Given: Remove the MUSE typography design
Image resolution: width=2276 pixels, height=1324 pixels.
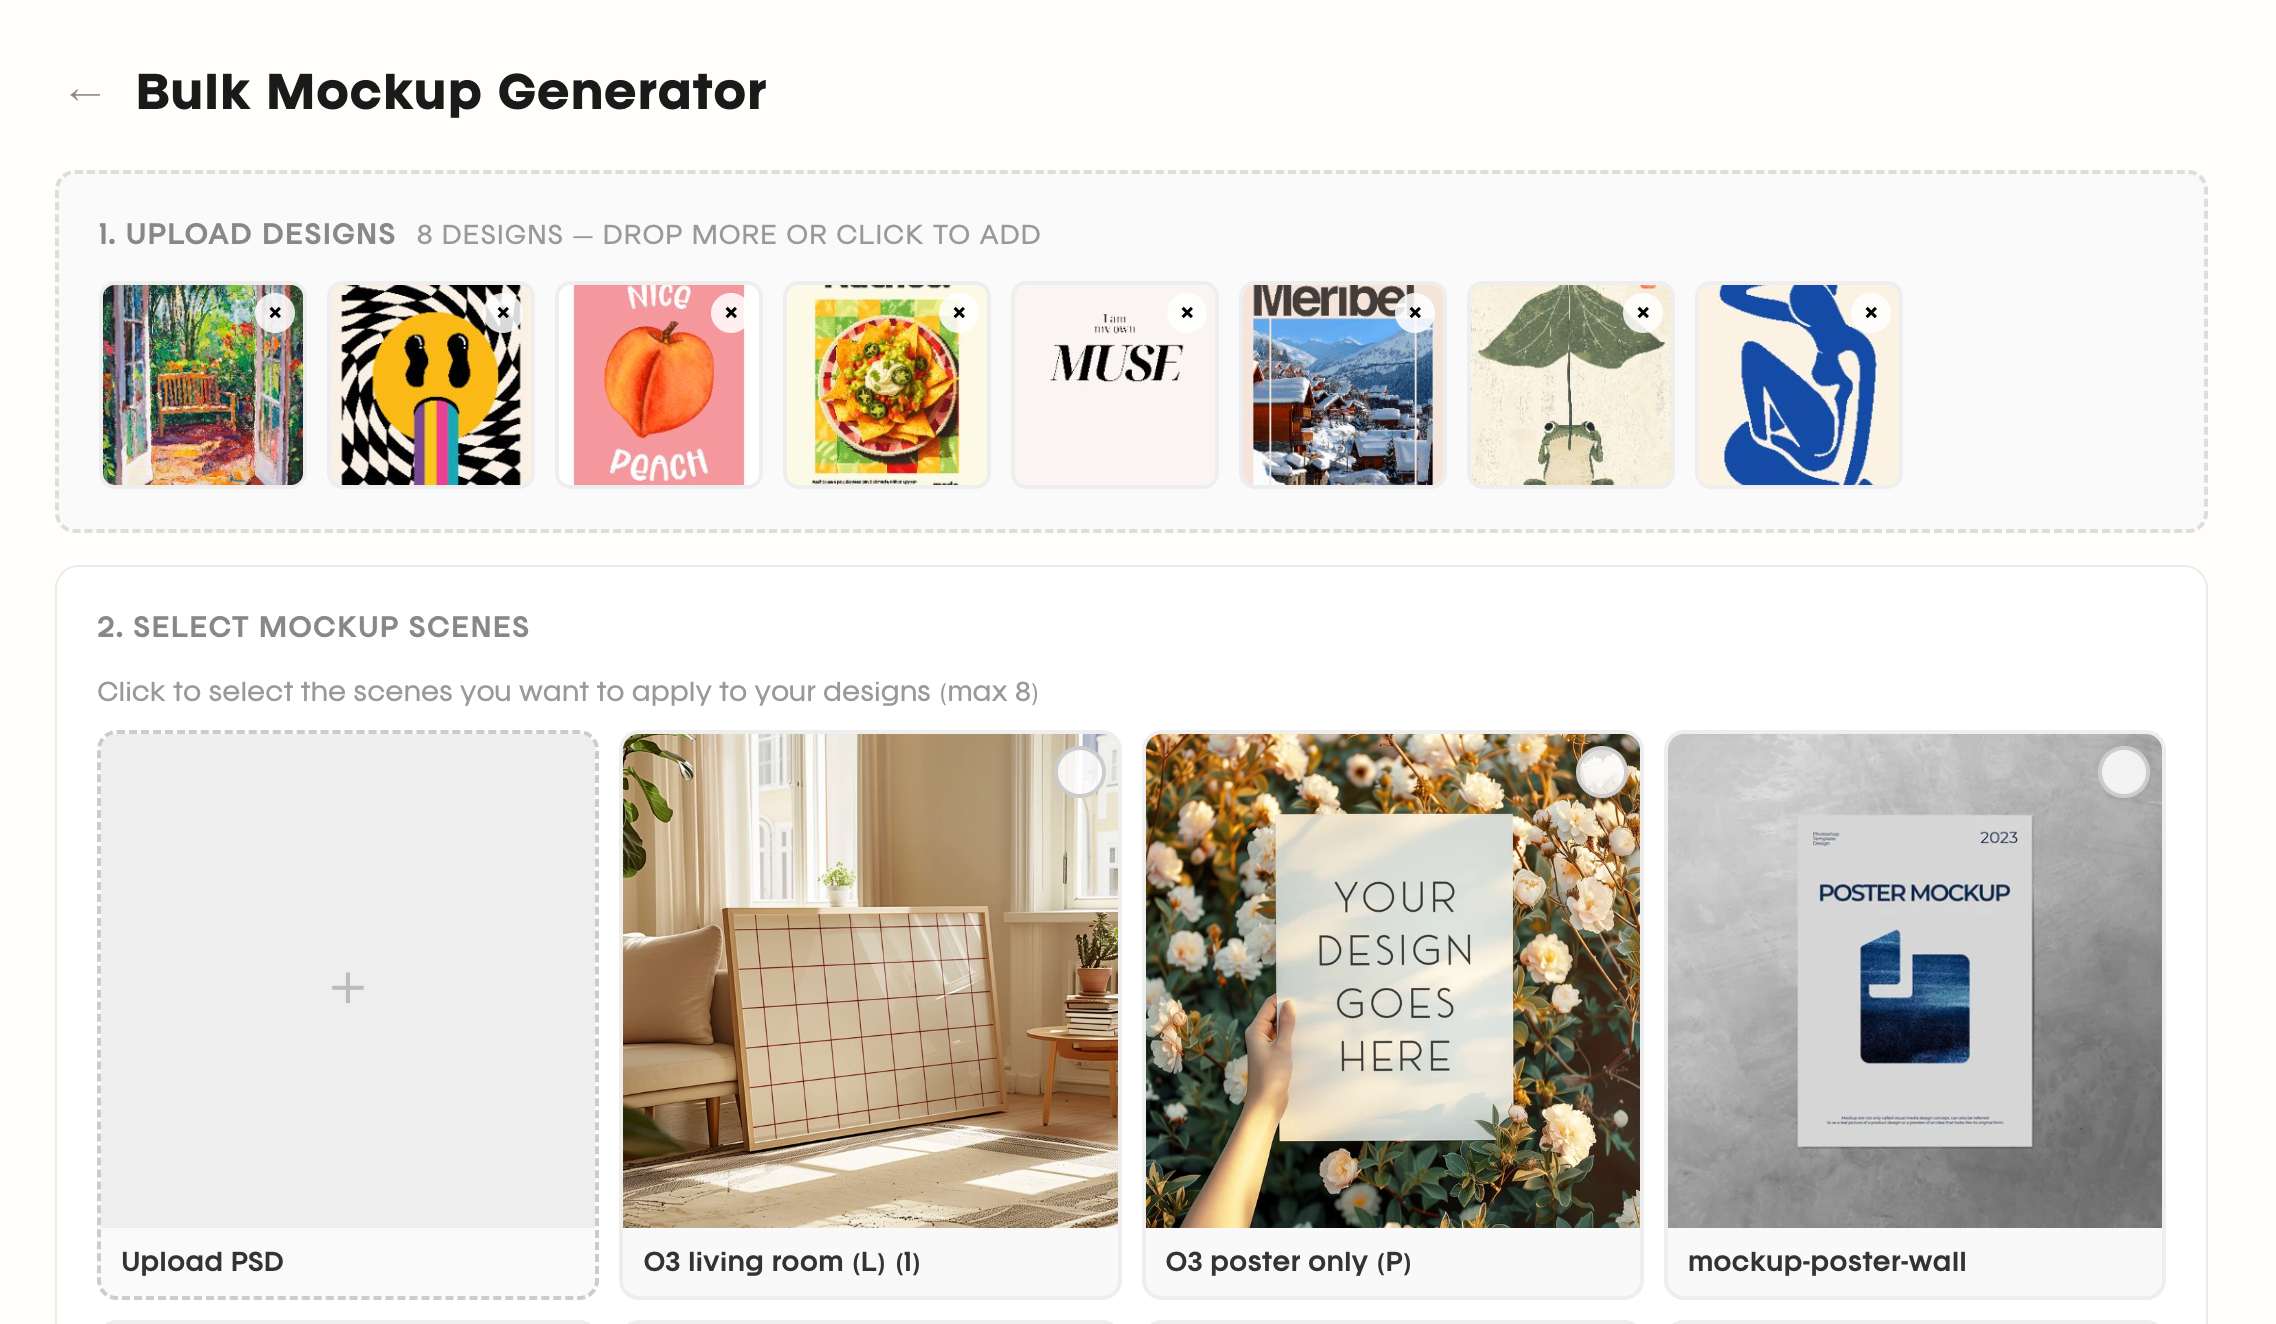Looking at the screenshot, I should tap(1187, 313).
